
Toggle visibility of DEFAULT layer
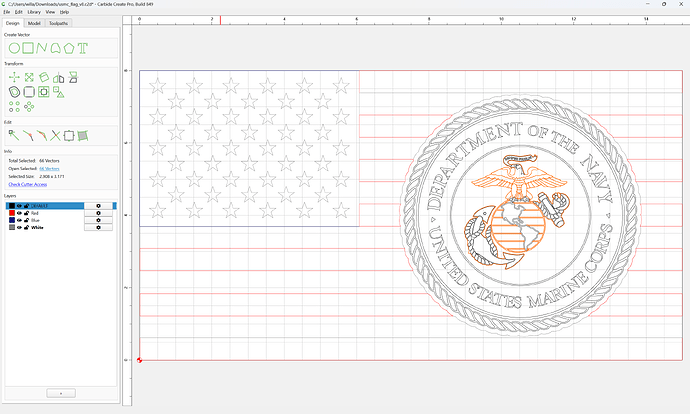pyautogui.click(x=19, y=206)
